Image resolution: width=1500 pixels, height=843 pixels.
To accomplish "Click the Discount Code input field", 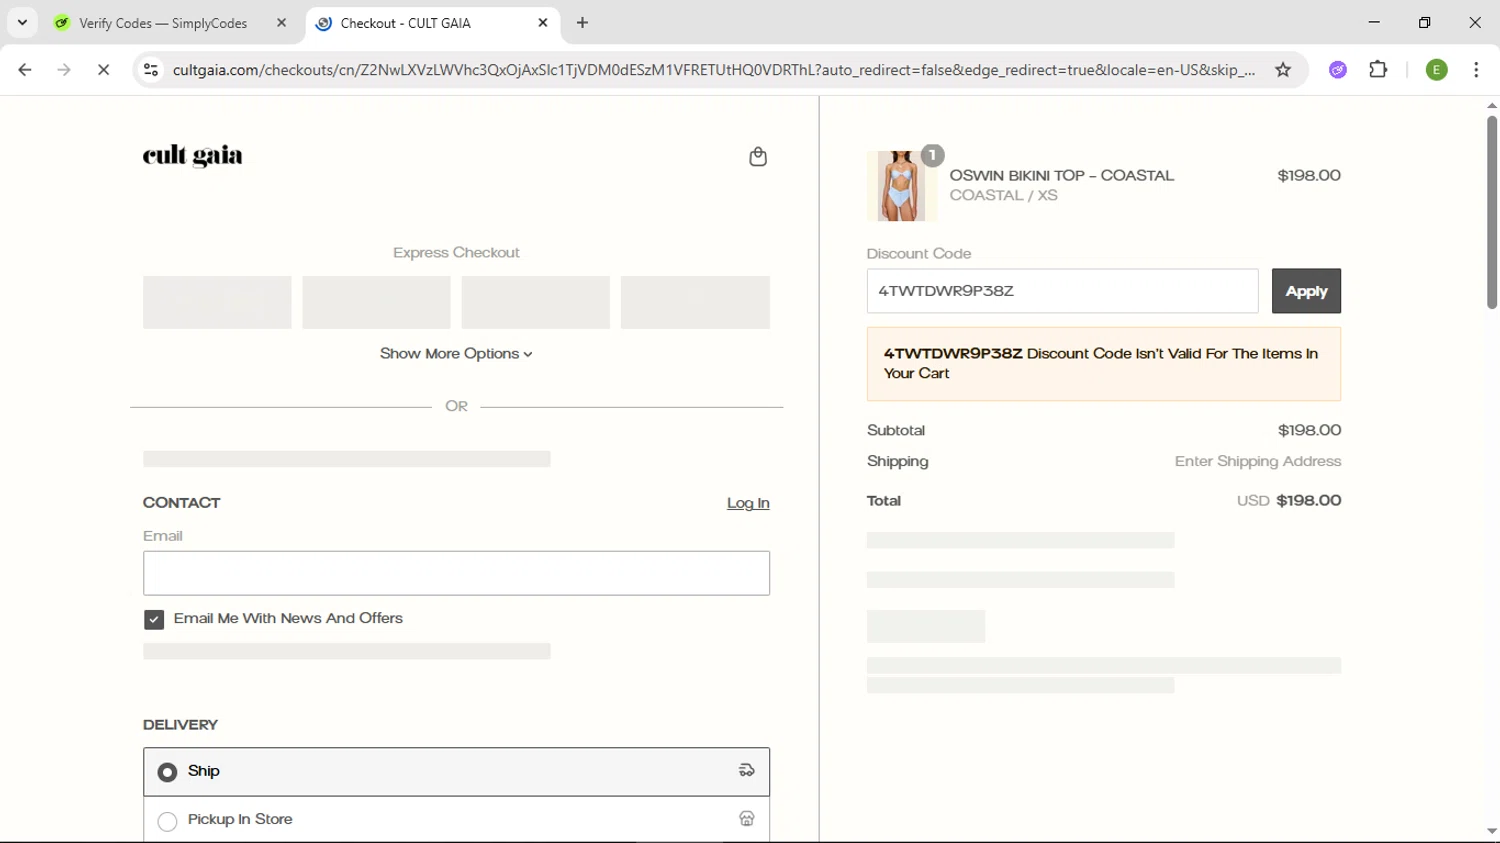I will (x=1062, y=291).
